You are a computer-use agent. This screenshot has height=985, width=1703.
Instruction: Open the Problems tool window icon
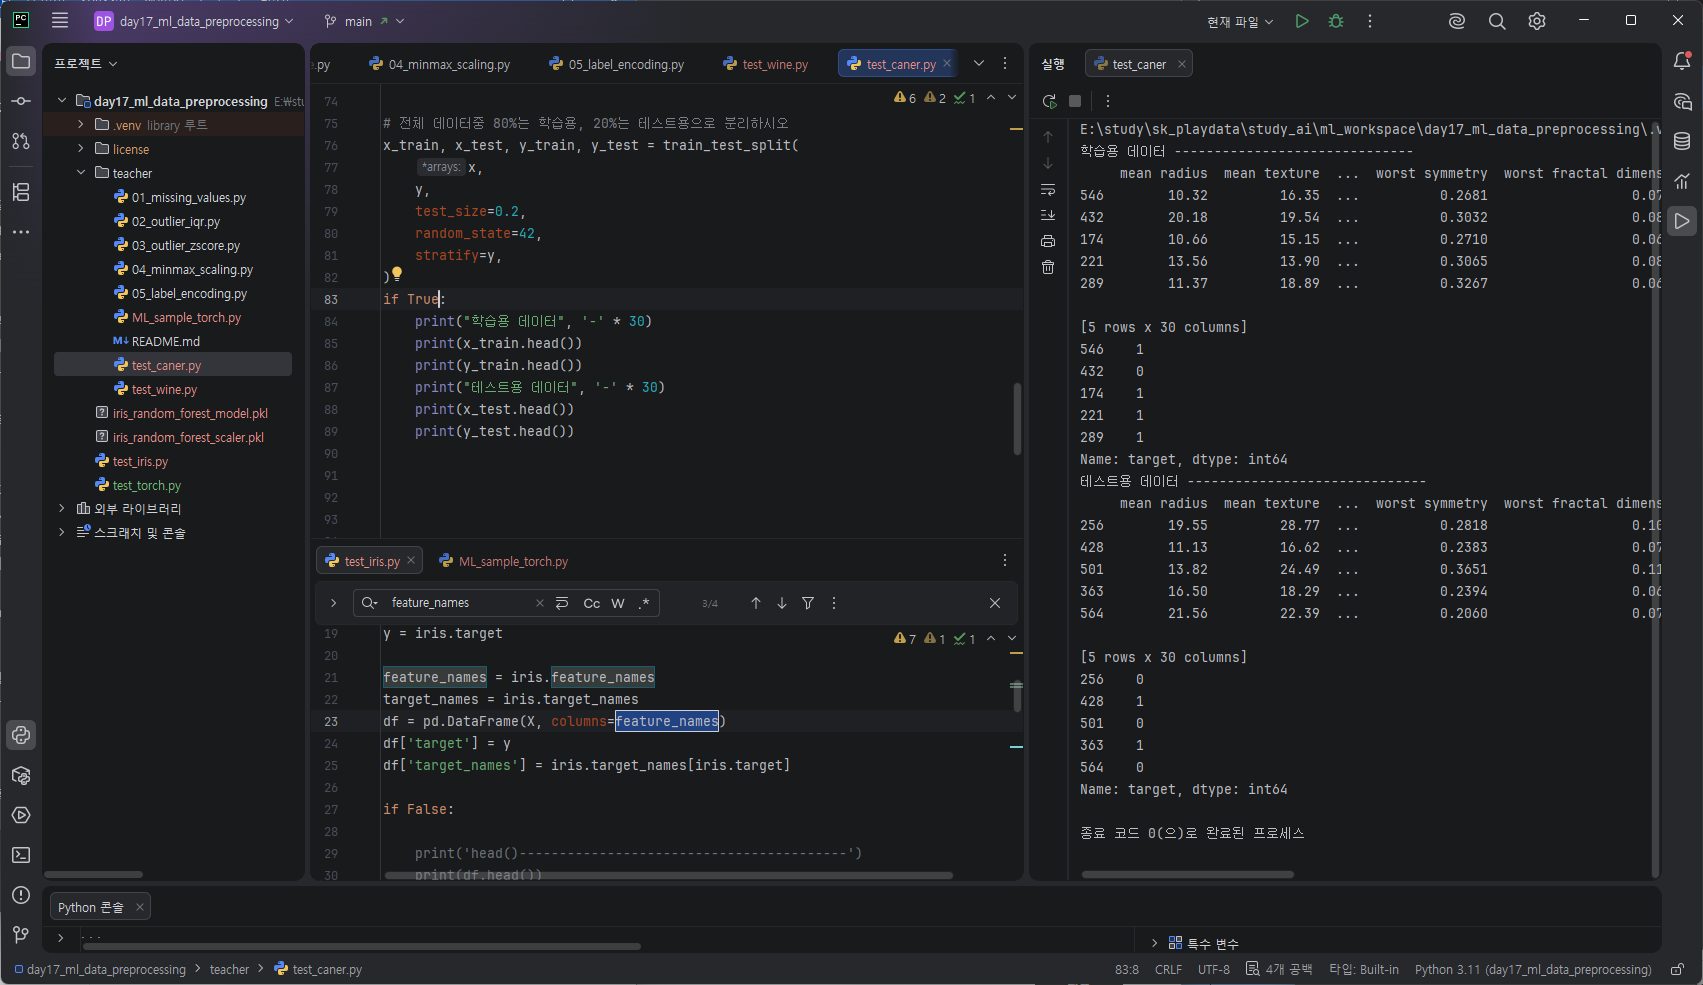tap(21, 895)
